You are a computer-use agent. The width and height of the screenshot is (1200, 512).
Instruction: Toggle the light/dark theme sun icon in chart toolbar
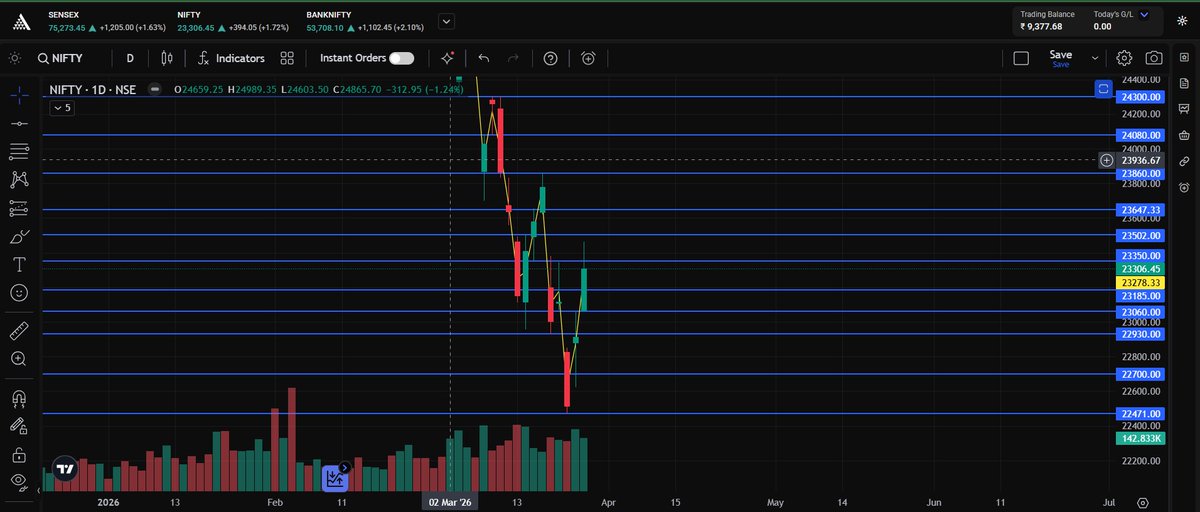[x=13, y=58]
